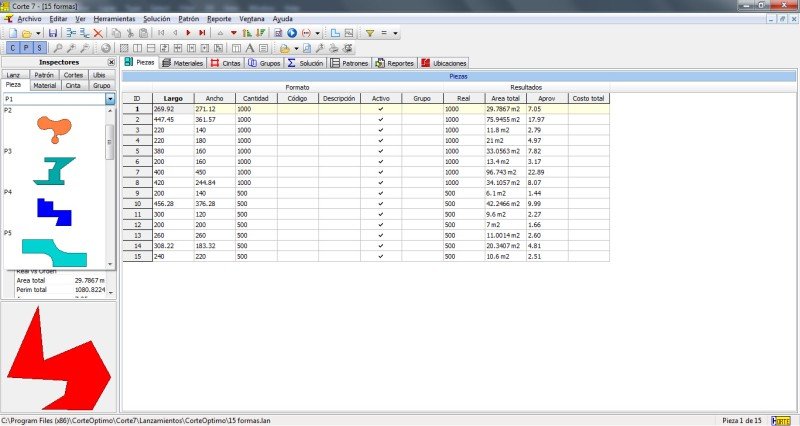Image resolution: width=800 pixels, height=426 pixels.
Task: Toggle Activo checkmark for piece row 1
Action: click(x=381, y=109)
